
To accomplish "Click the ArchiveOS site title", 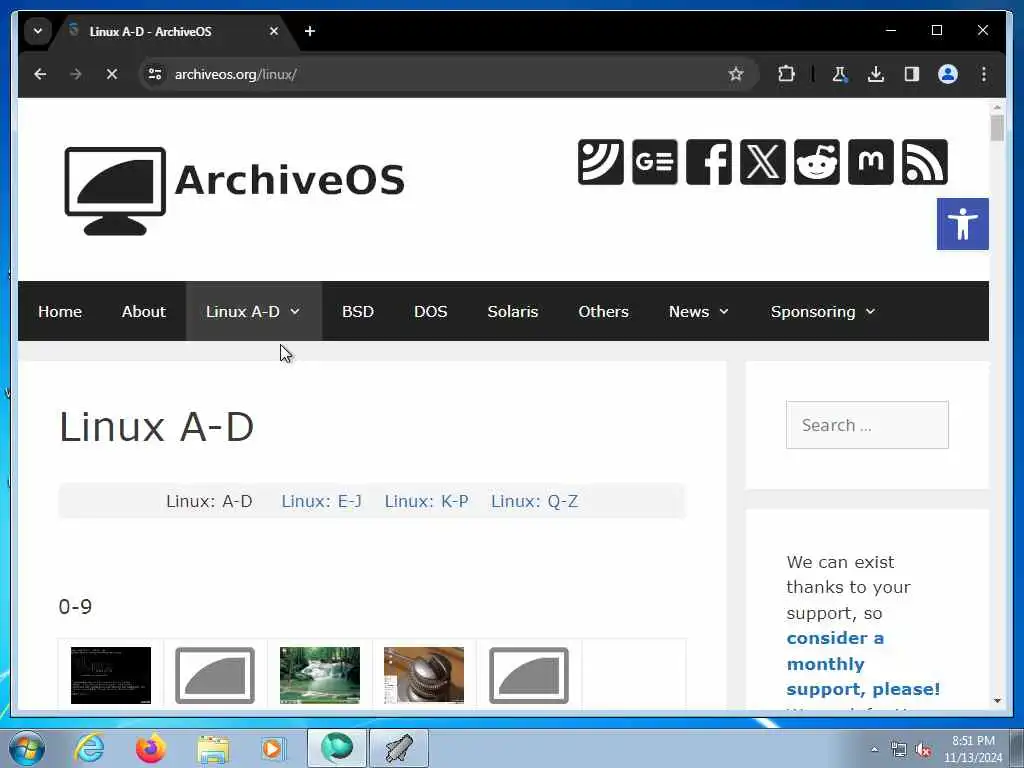I will coord(290,180).
